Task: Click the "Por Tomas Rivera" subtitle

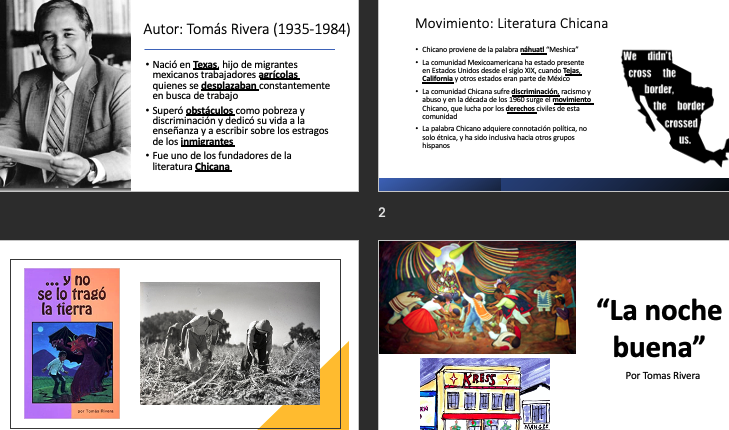Action: coord(663,376)
